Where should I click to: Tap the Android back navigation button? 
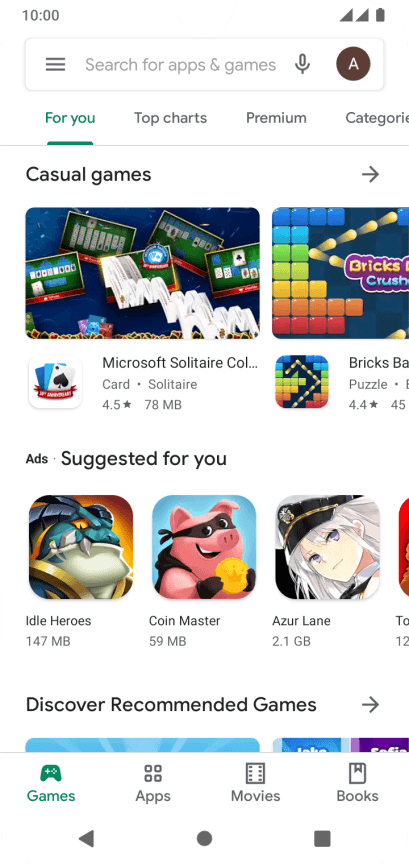pyautogui.click(x=86, y=838)
